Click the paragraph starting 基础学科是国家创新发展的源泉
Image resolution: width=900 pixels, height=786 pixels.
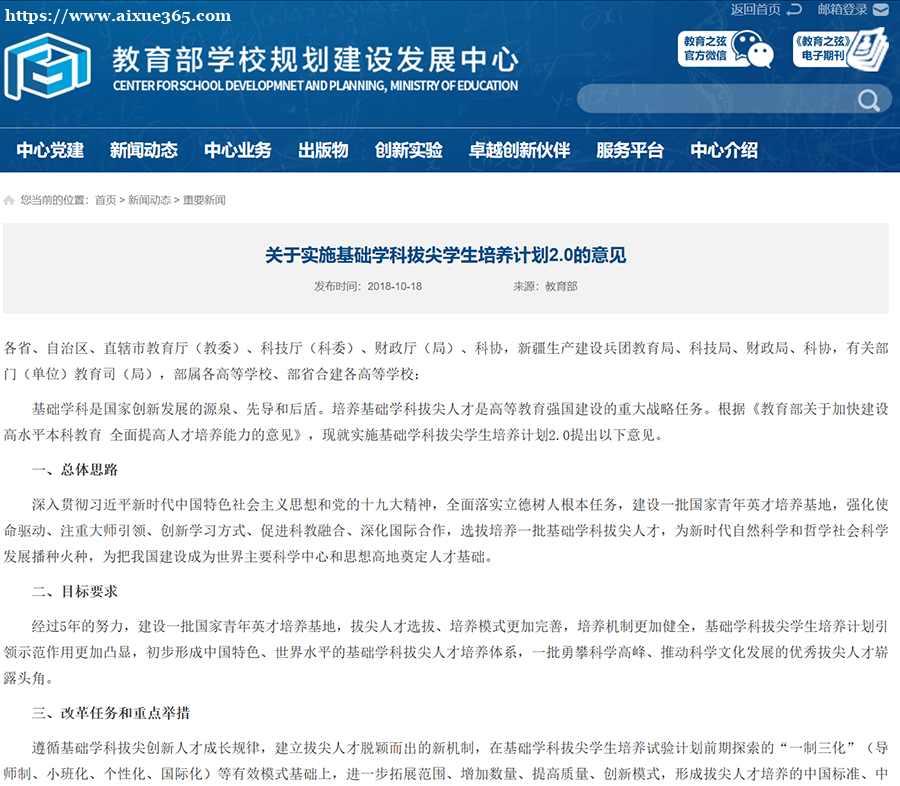446,422
